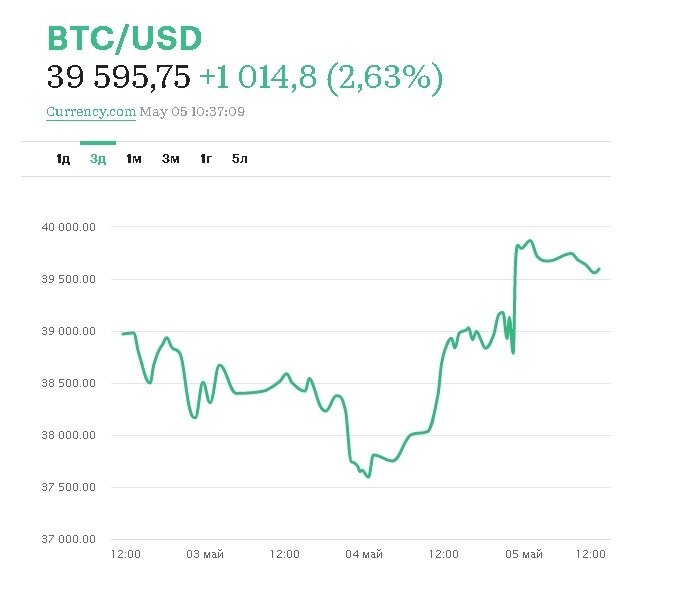Click the 04 май date axis label
Viewport: 694px width, 596px height.
pyautogui.click(x=364, y=554)
